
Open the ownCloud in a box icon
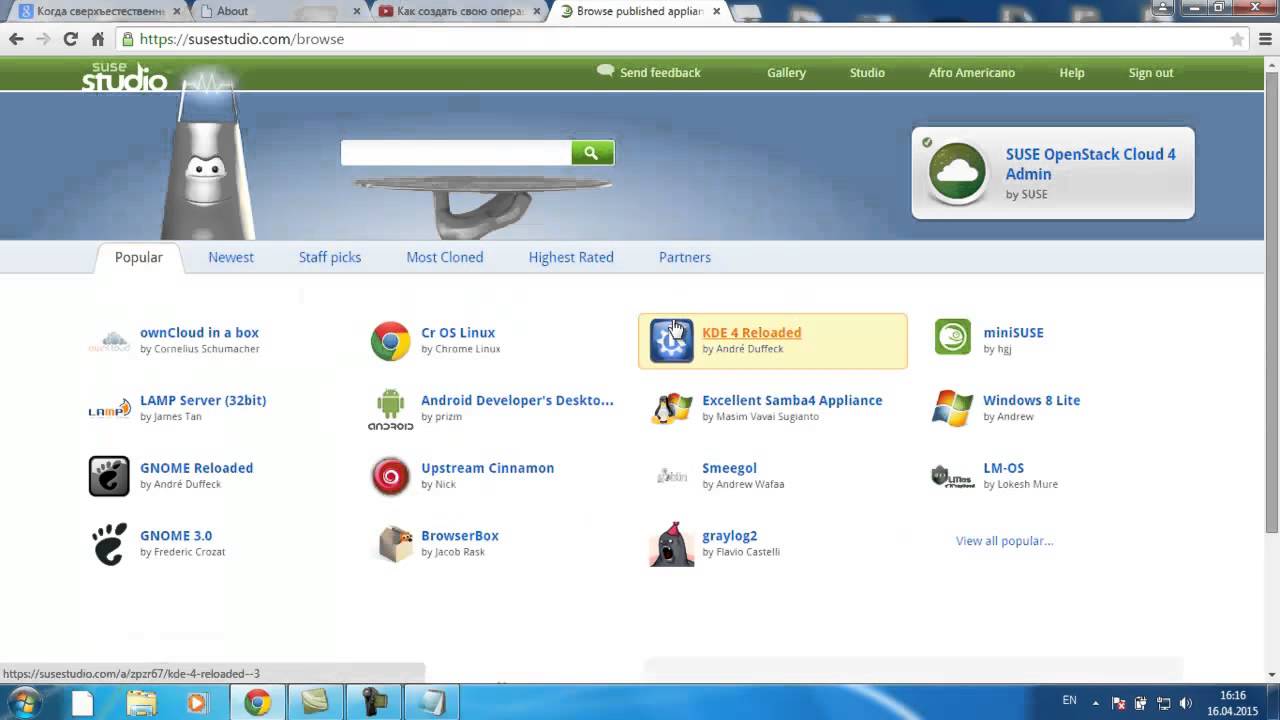tap(109, 341)
